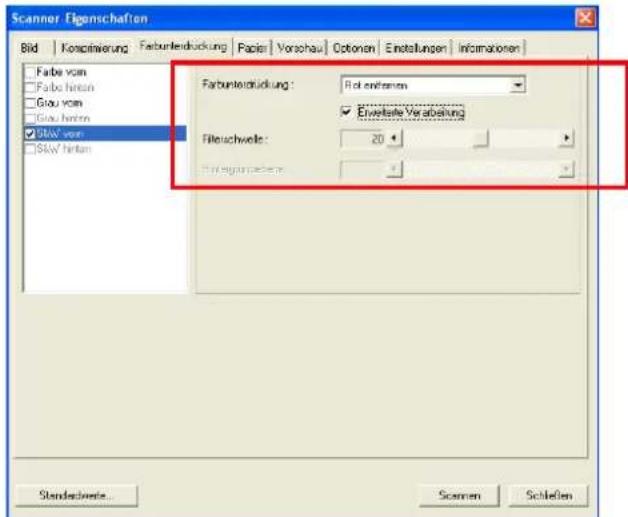Click the Filterschwelle value field showing 20
Image resolution: width=628 pixels, height=517 pixels.
pos(364,139)
